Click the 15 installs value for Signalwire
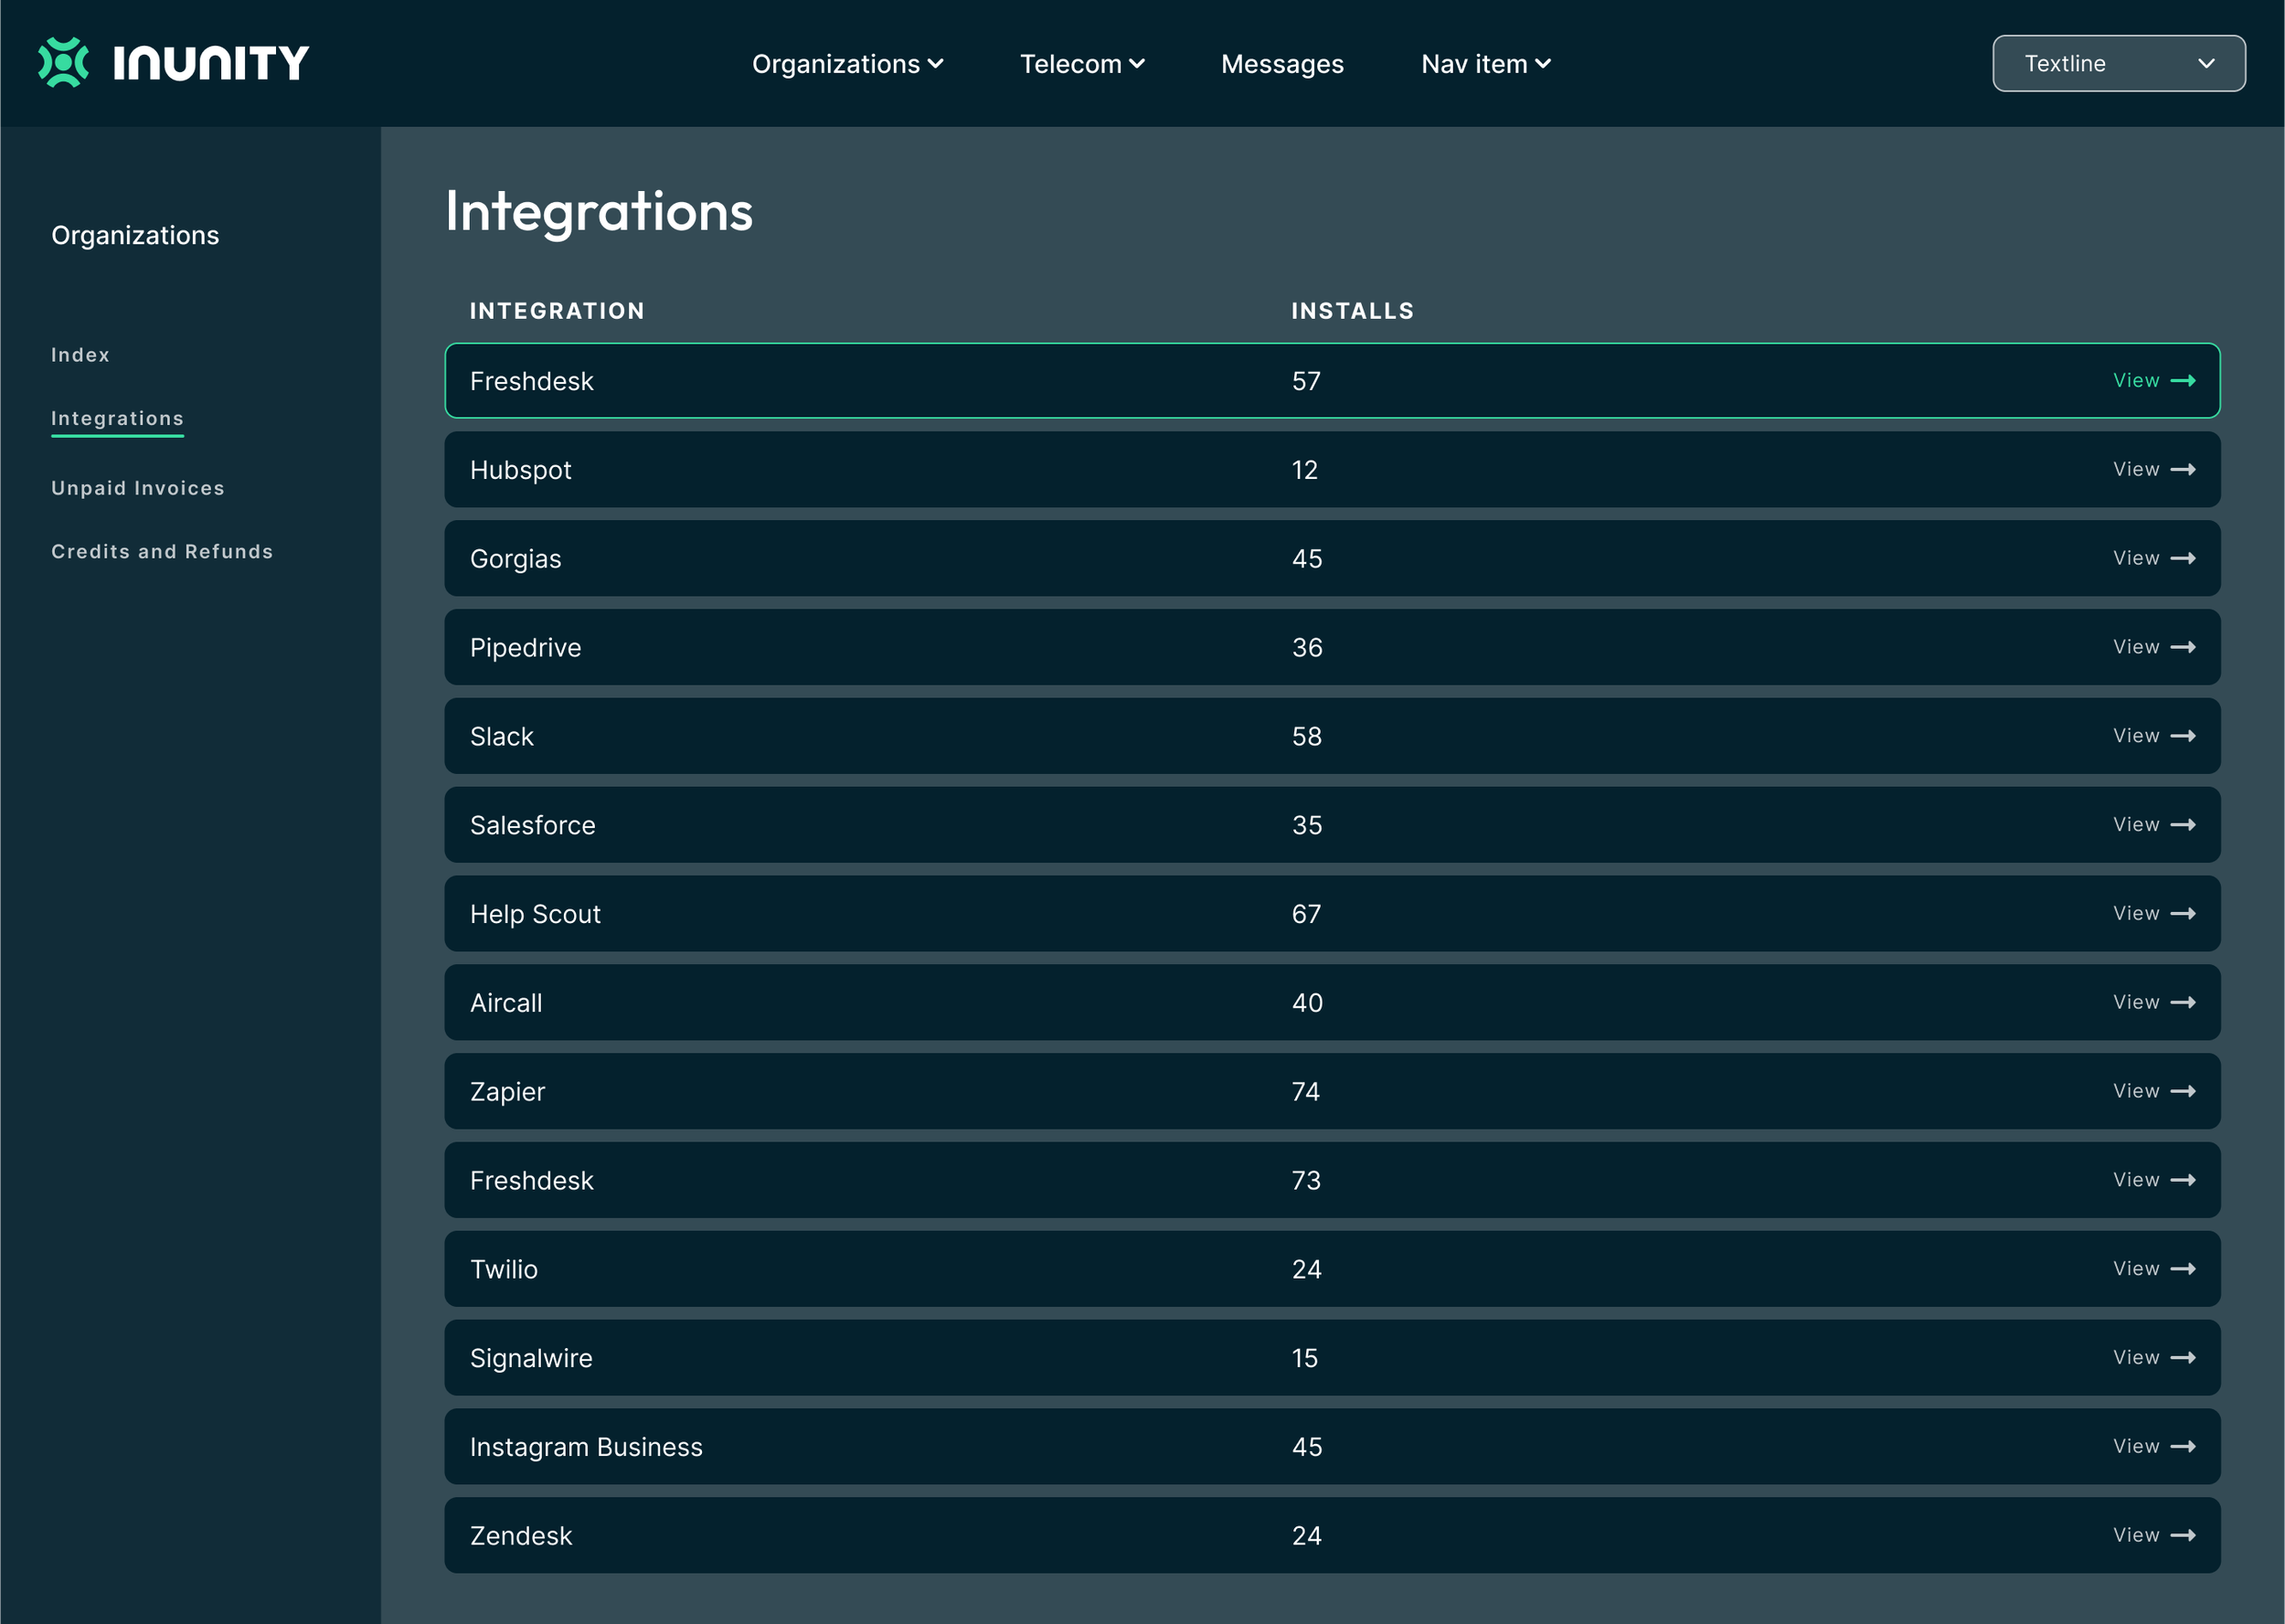2285x1624 pixels. [x=1304, y=1358]
